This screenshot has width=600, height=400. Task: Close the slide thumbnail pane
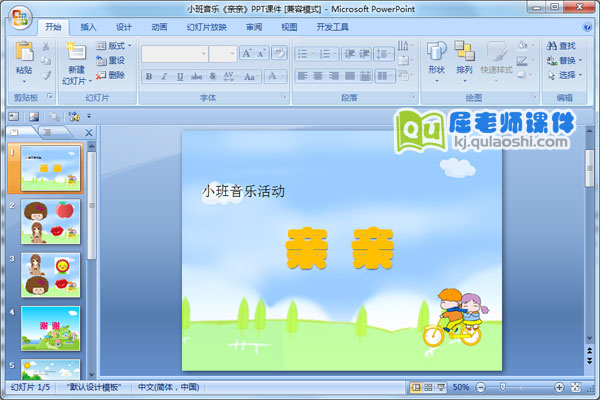tap(89, 133)
